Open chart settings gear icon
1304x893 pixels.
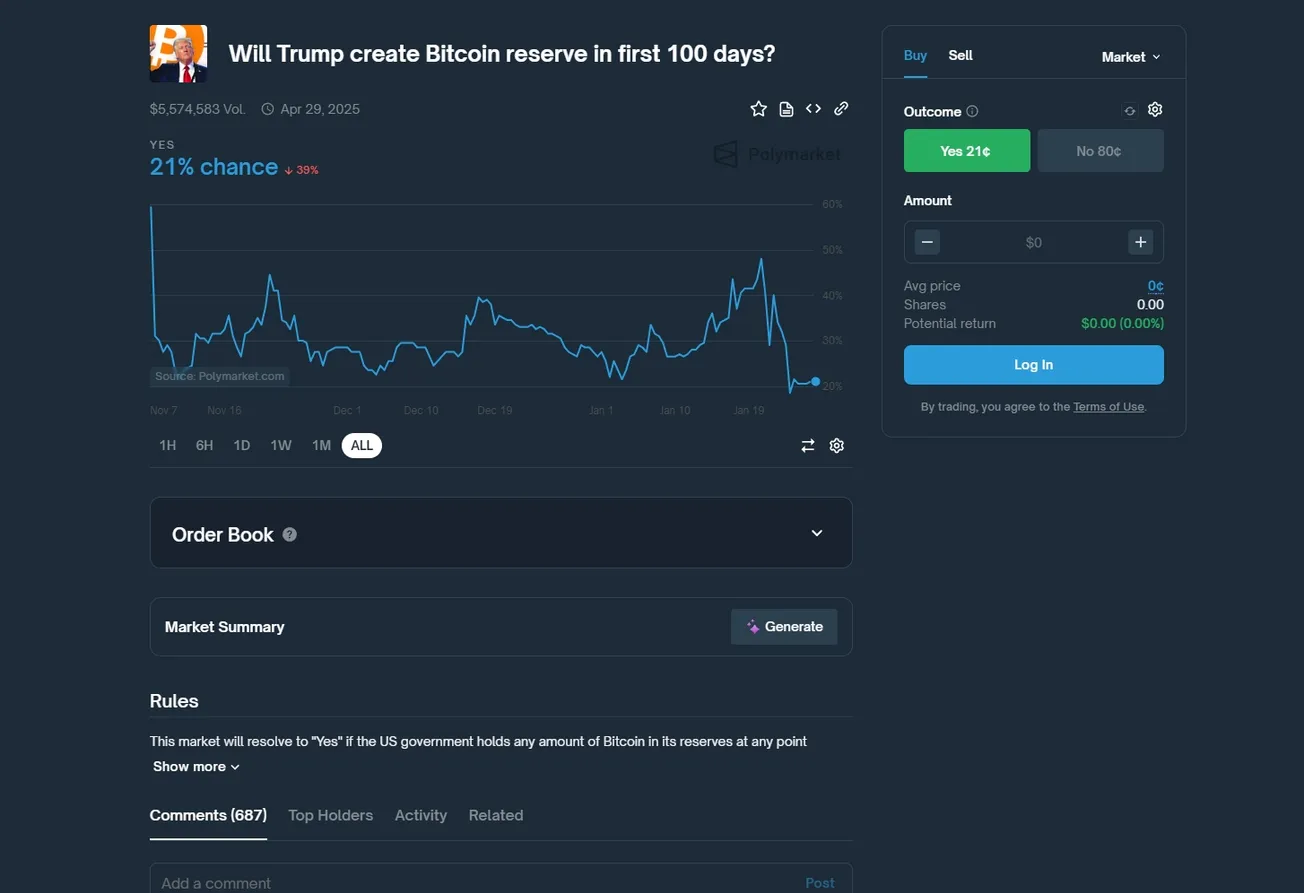837,446
